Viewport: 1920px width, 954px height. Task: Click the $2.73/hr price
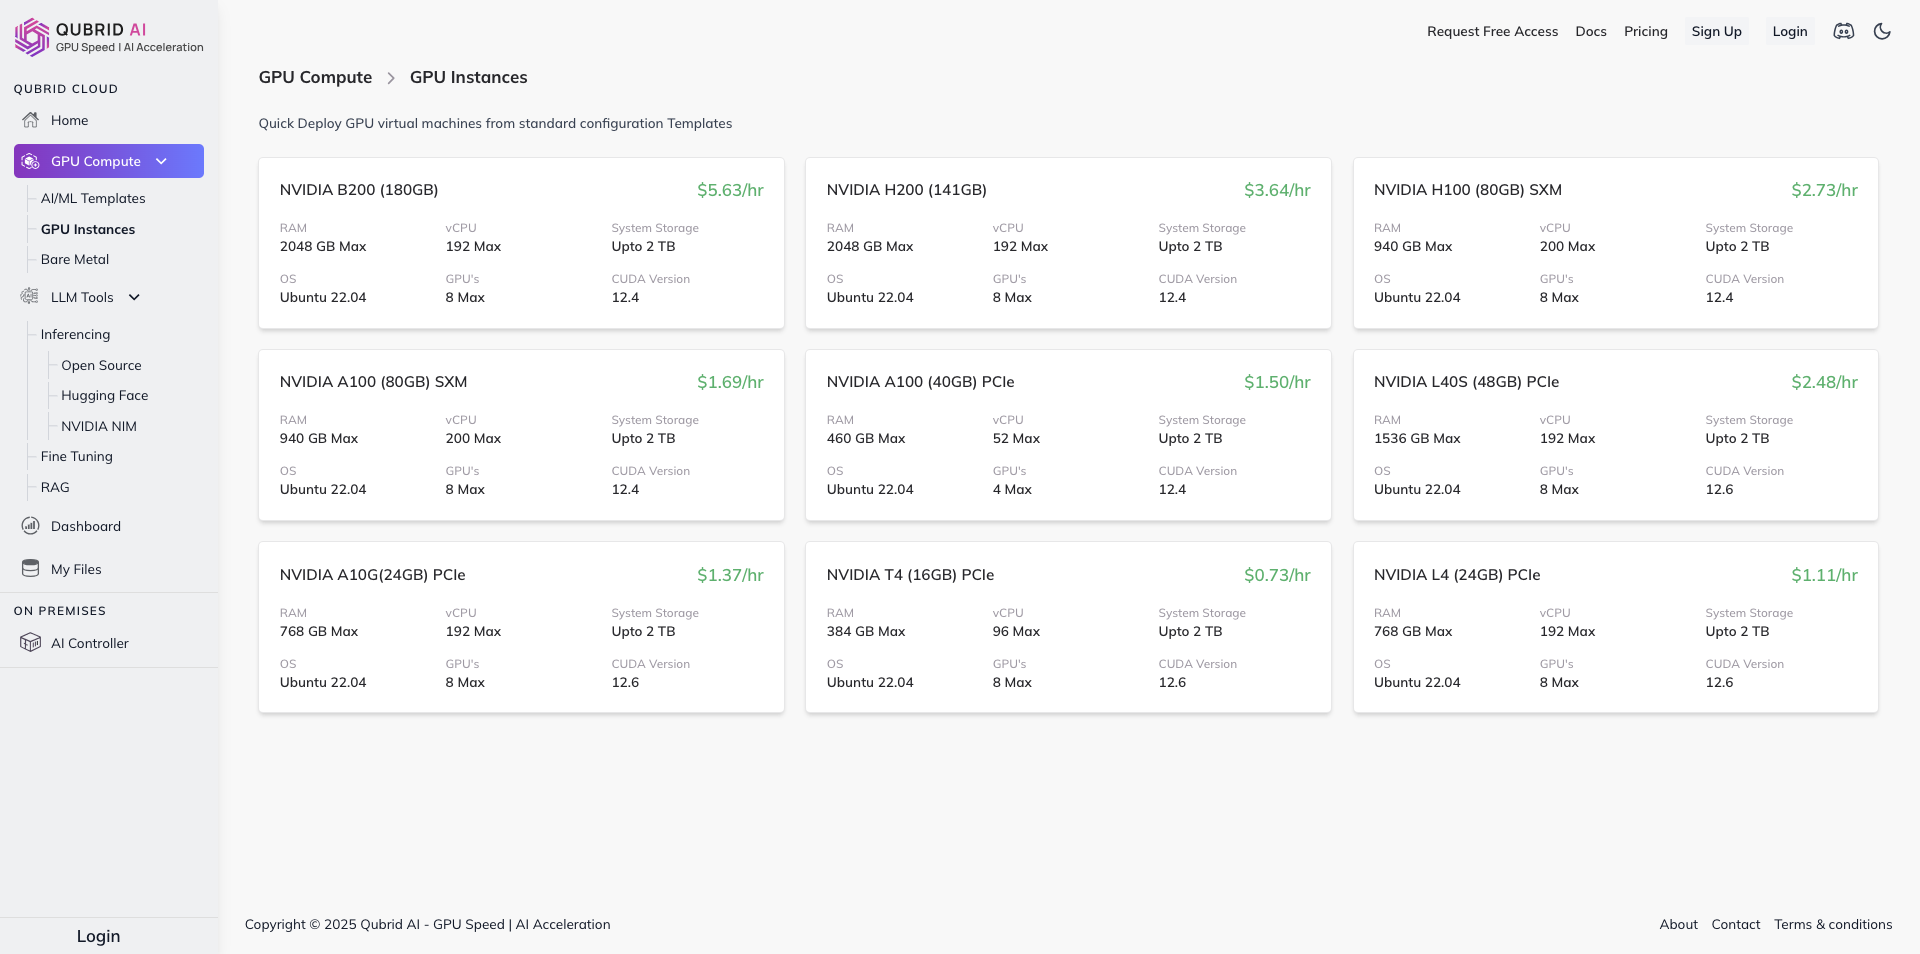(x=1824, y=190)
